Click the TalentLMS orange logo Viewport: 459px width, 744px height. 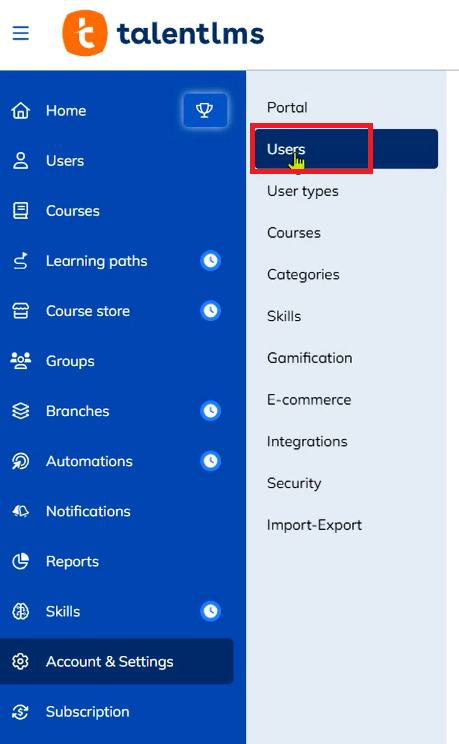[x=85, y=33]
